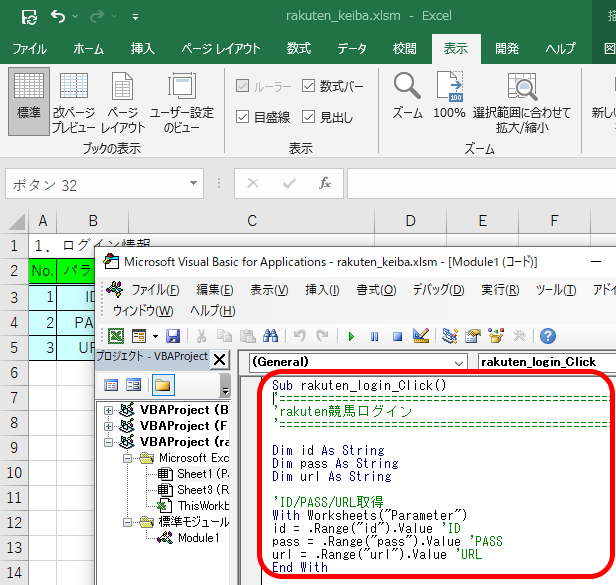Open the 開発 ribbon tab
616x585 pixels.
click(x=507, y=49)
